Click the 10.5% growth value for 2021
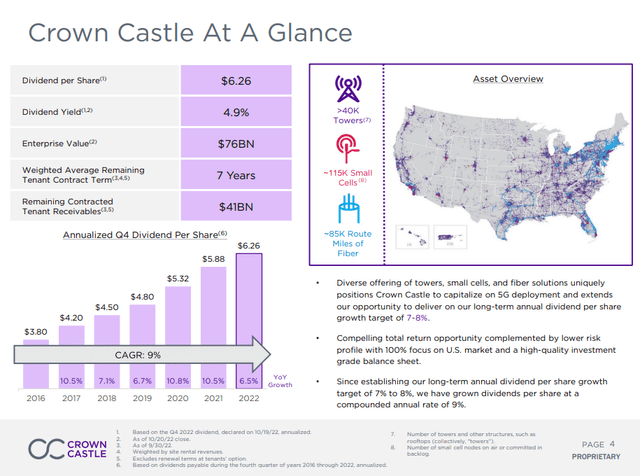Viewport: 640px width, 476px height. [213, 381]
